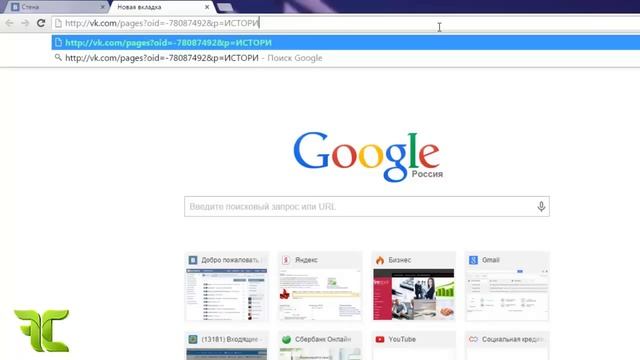The width and height of the screenshot is (640, 360).
Task: Click the browser back arrow
Action: tap(9, 23)
